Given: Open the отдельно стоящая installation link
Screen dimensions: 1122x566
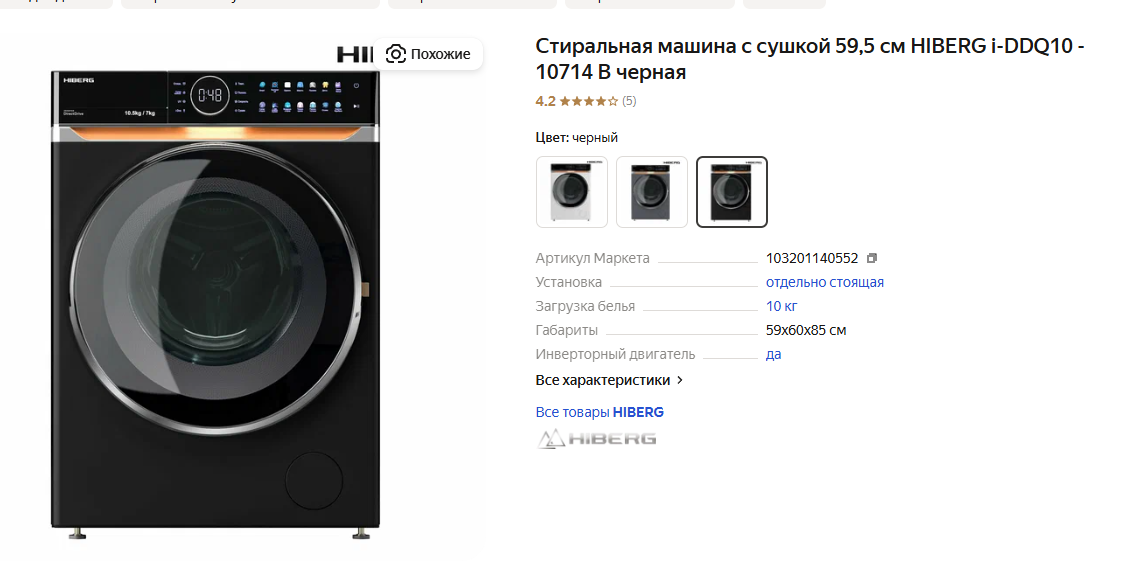Looking at the screenshot, I should click(824, 283).
